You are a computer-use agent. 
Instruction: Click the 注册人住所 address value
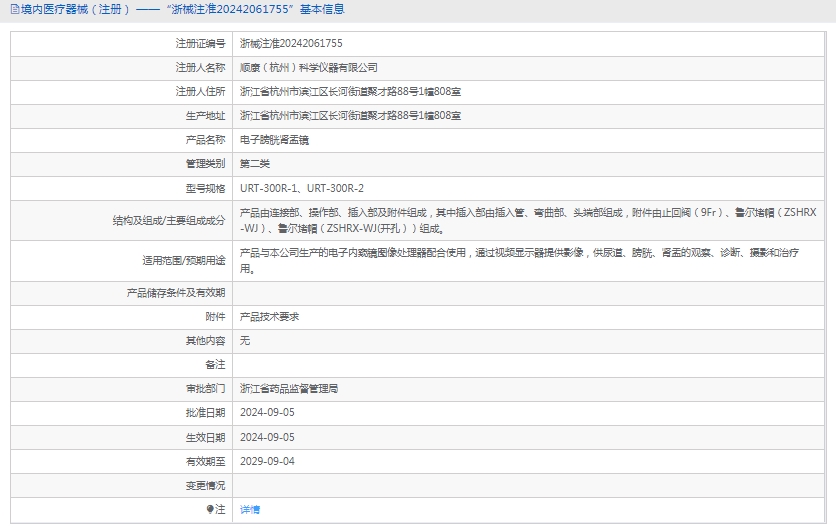click(x=350, y=92)
